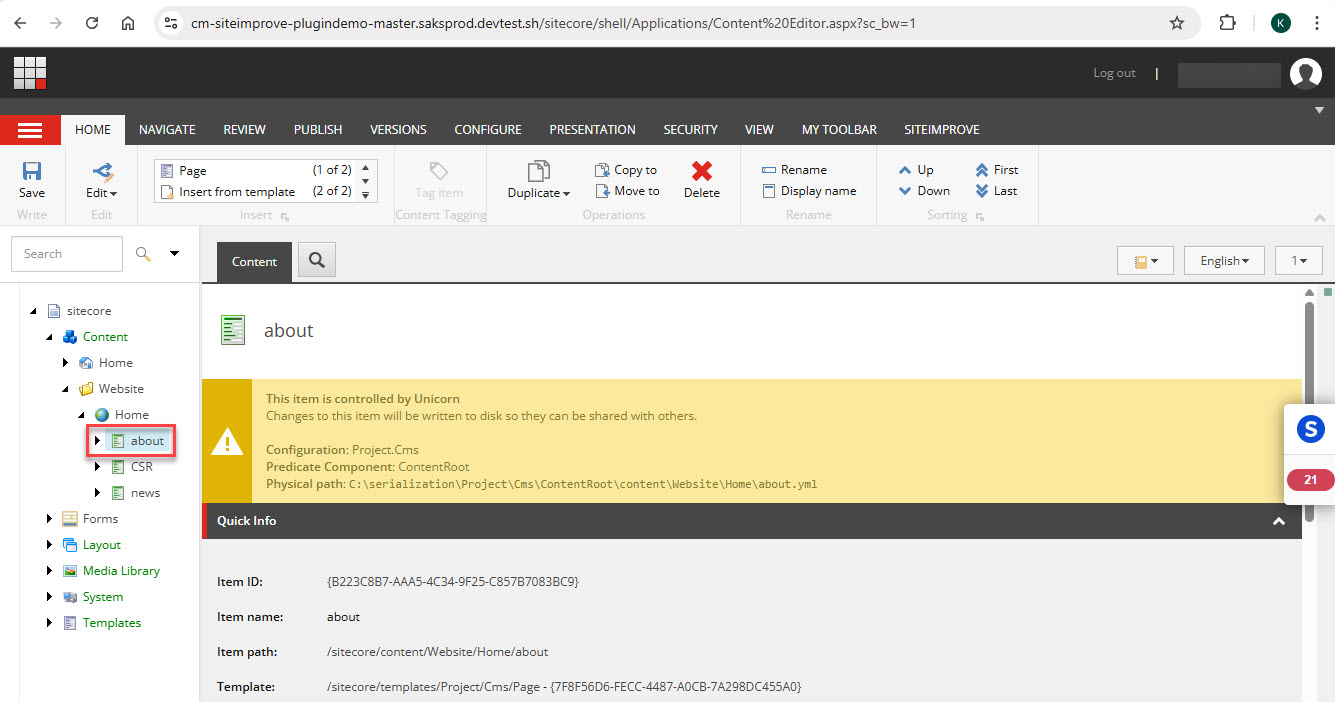Open the Page template path link
This screenshot has width=1335, height=702.
pos(562,686)
